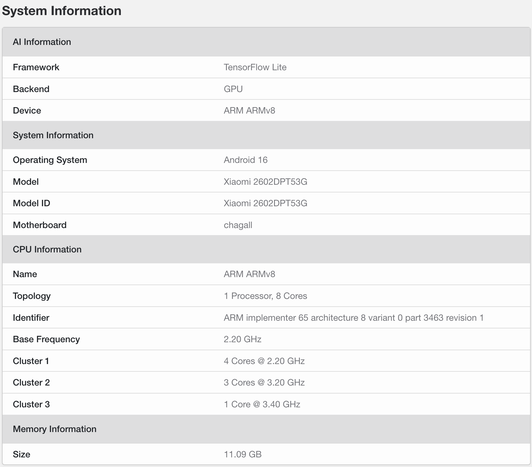The width and height of the screenshot is (532, 467).
Task: Click the Model Xiaomi 2602DPT53G value
Action: tap(265, 182)
